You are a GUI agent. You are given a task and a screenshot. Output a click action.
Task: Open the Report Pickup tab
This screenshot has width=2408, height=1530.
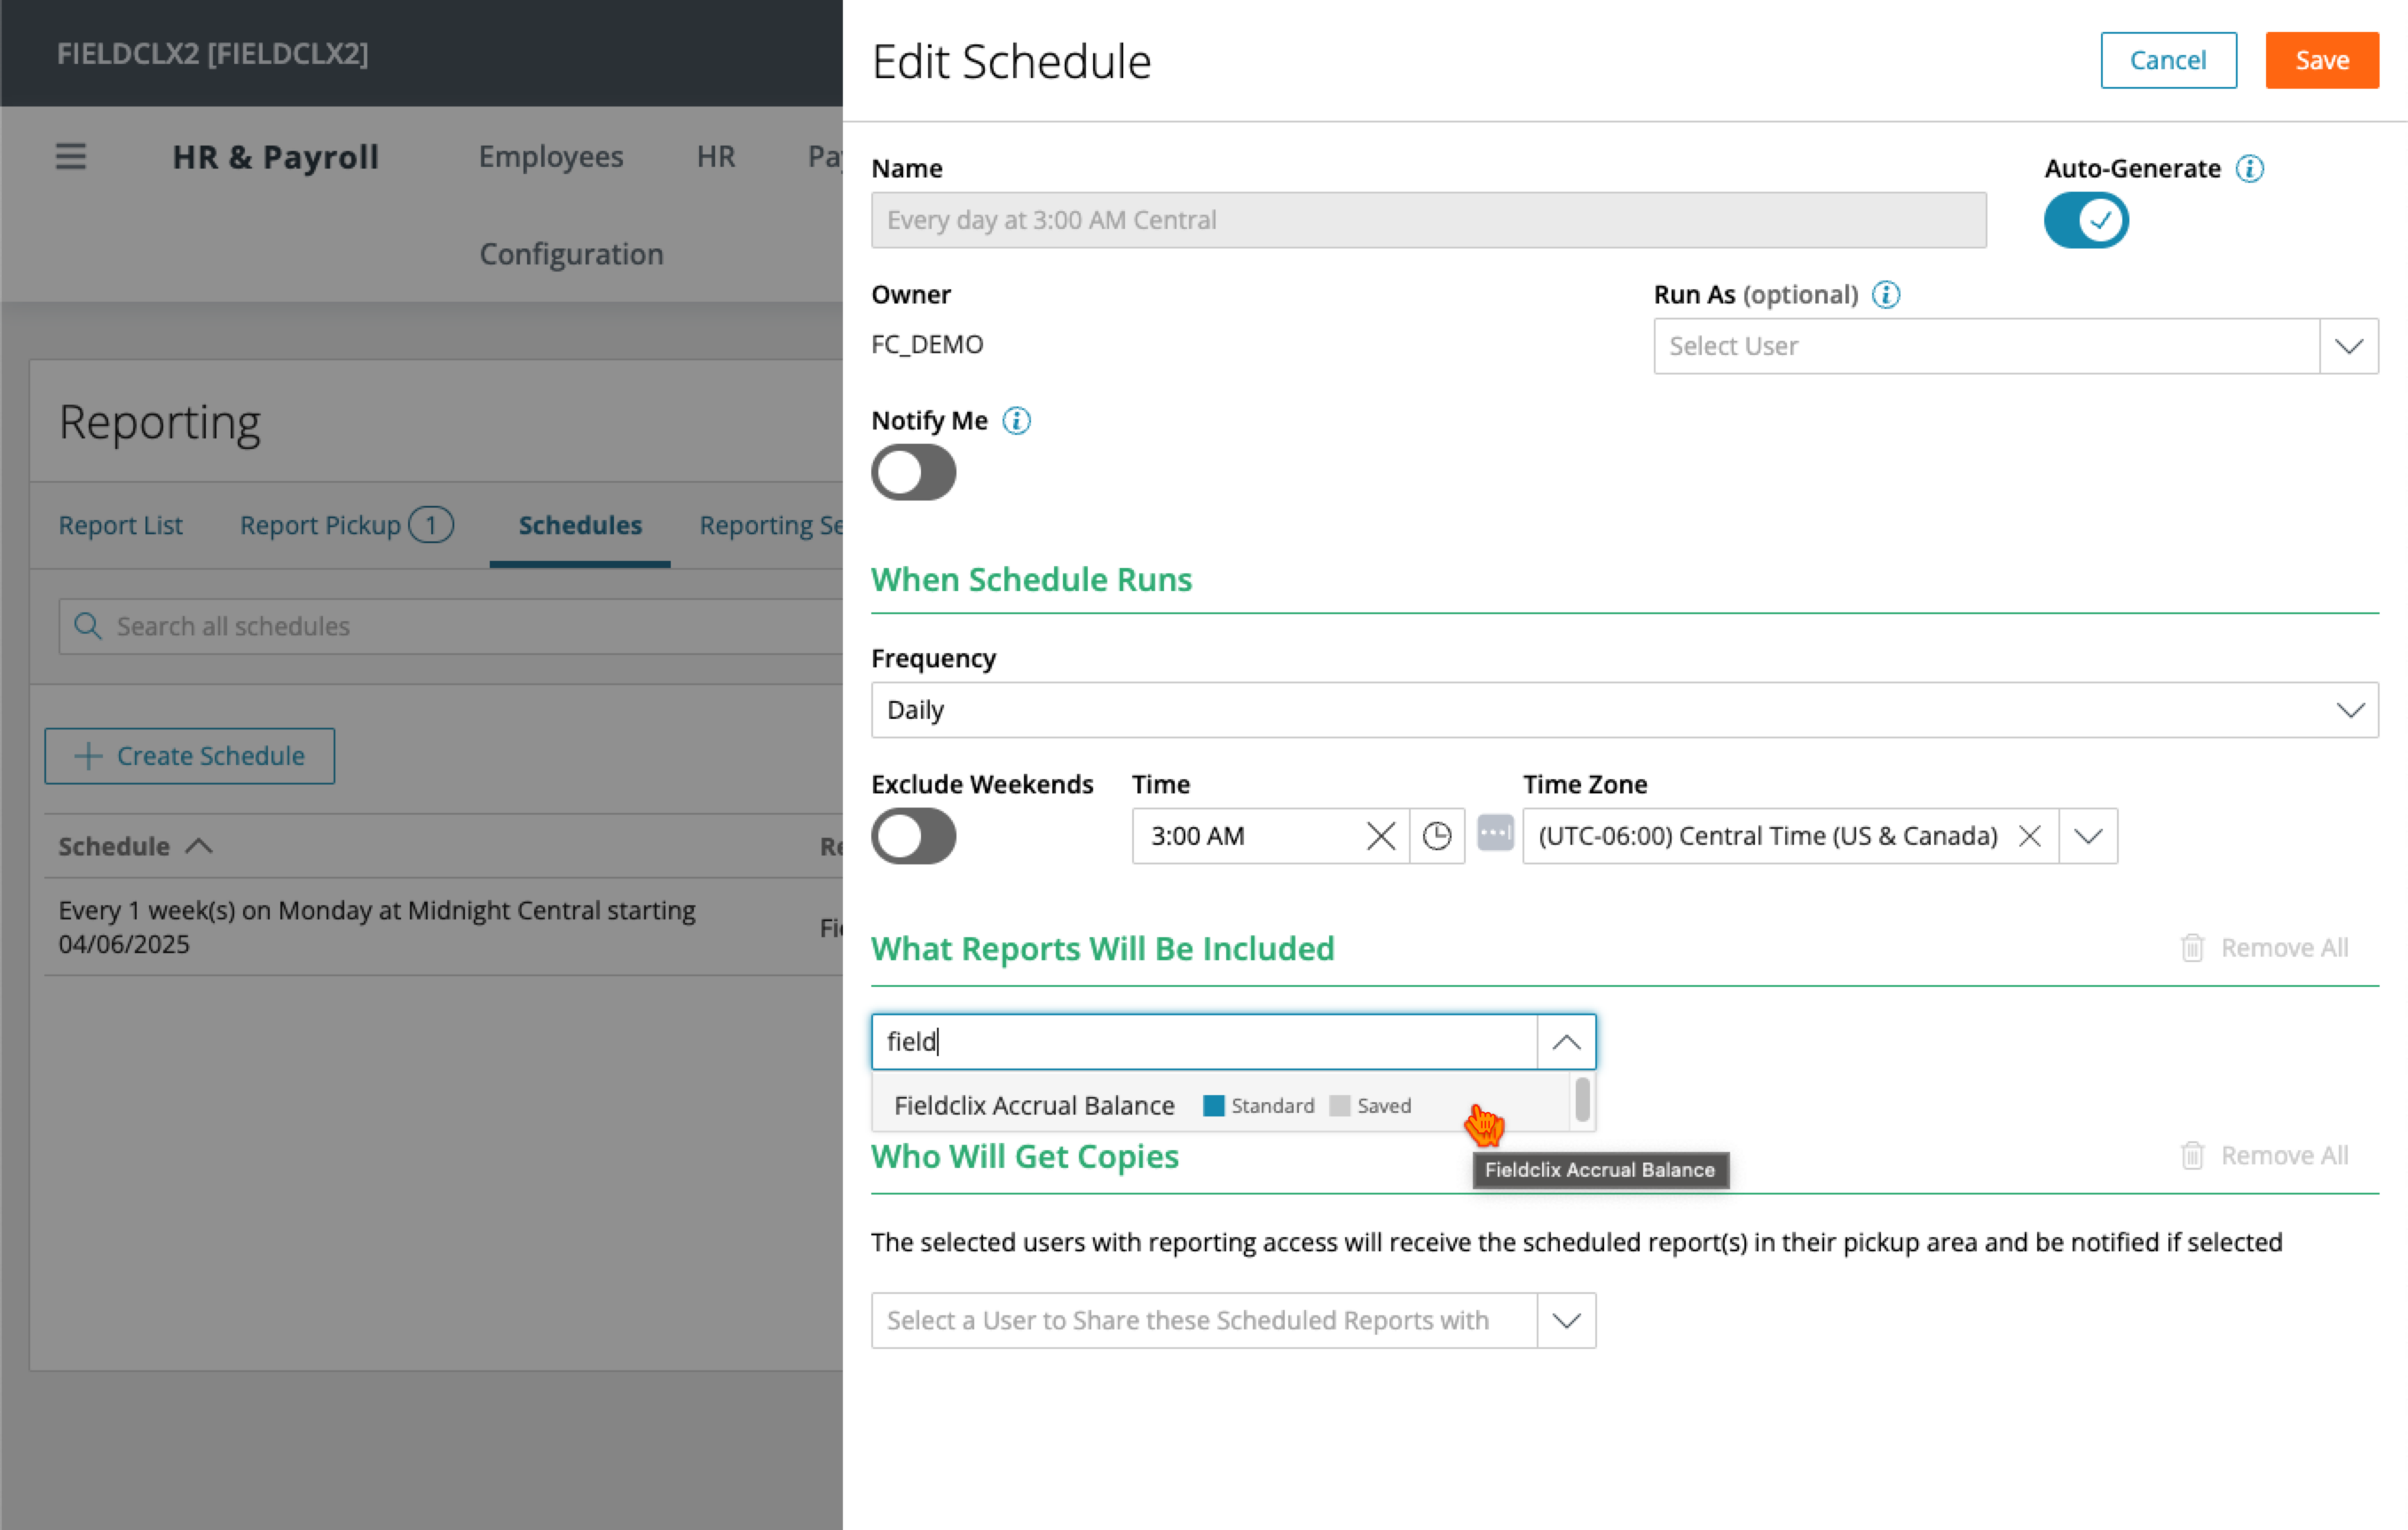pyautogui.click(x=320, y=526)
